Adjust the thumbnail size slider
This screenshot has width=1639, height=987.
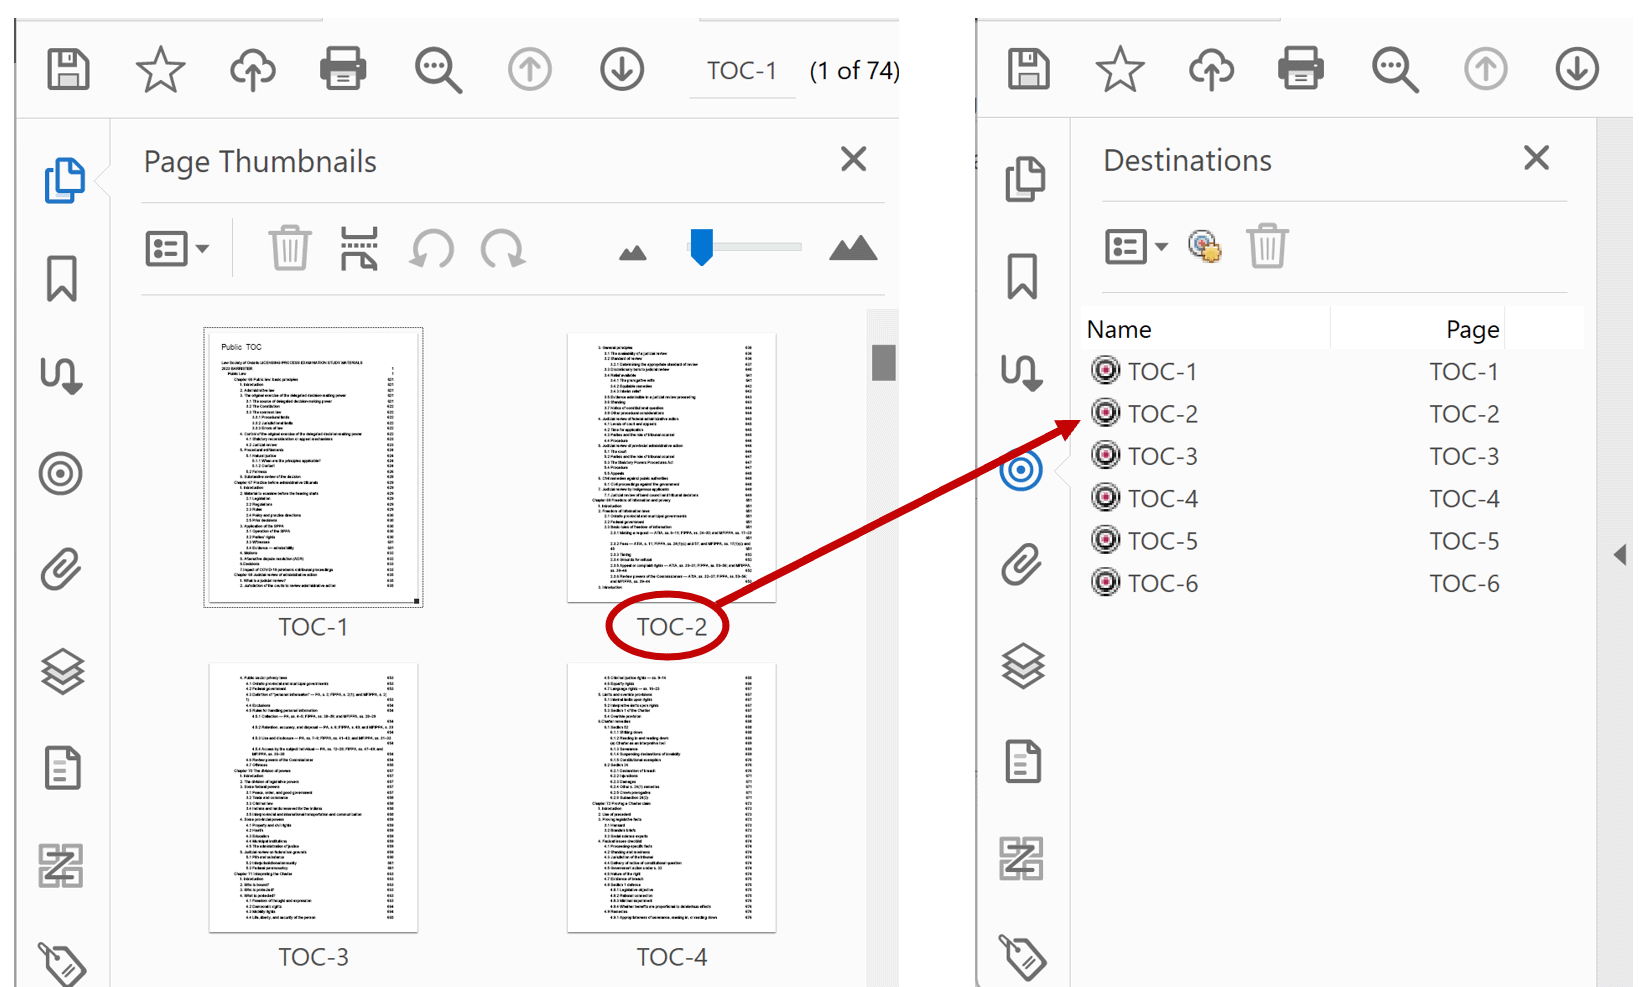(x=702, y=248)
